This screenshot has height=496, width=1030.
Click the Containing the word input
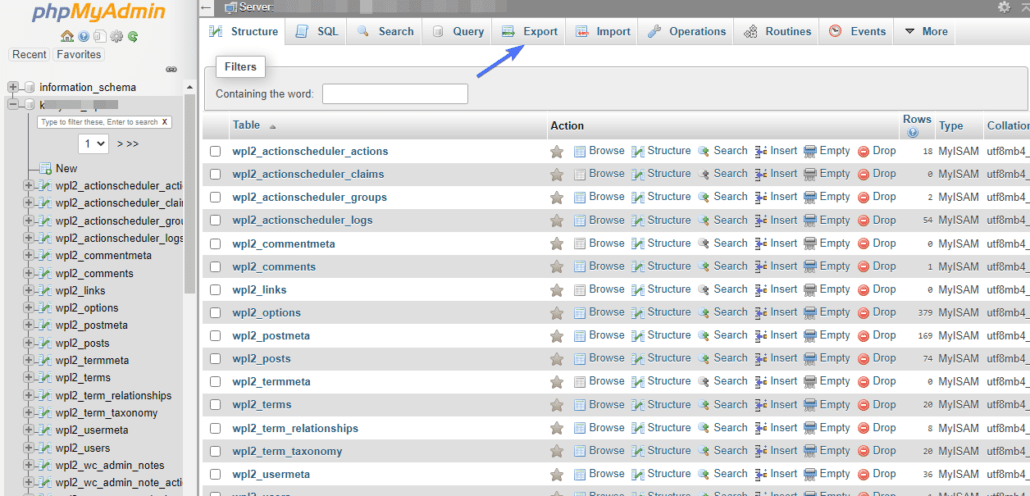pos(395,94)
